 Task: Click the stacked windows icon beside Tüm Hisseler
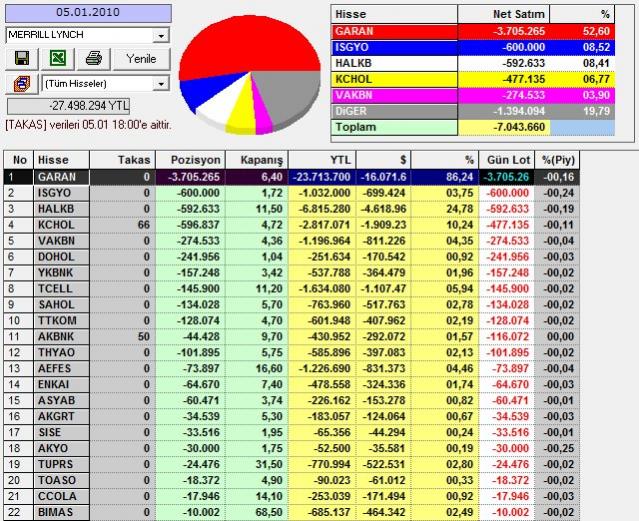[21, 84]
